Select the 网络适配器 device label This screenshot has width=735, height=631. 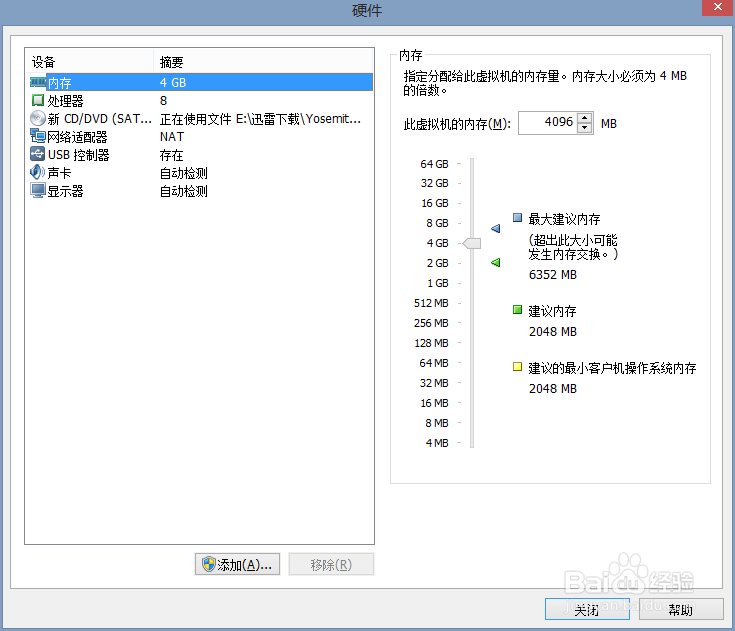click(77, 137)
